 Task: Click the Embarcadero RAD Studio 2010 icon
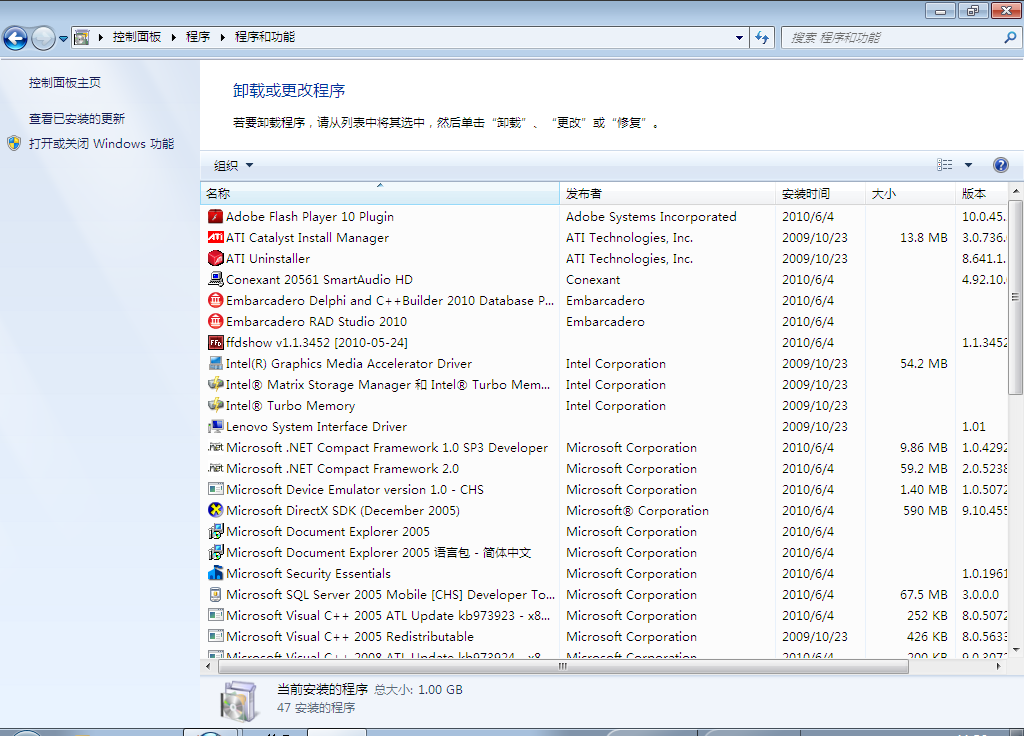click(x=216, y=321)
